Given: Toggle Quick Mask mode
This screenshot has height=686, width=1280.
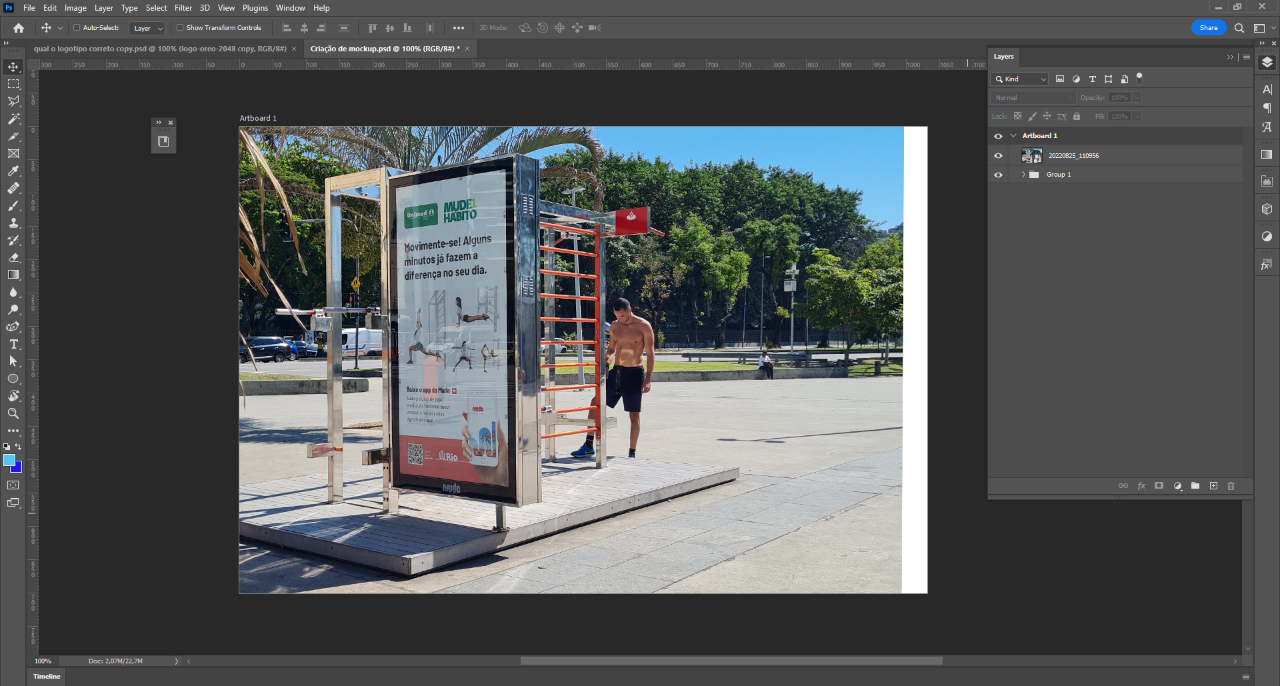Looking at the screenshot, I should click(13, 485).
